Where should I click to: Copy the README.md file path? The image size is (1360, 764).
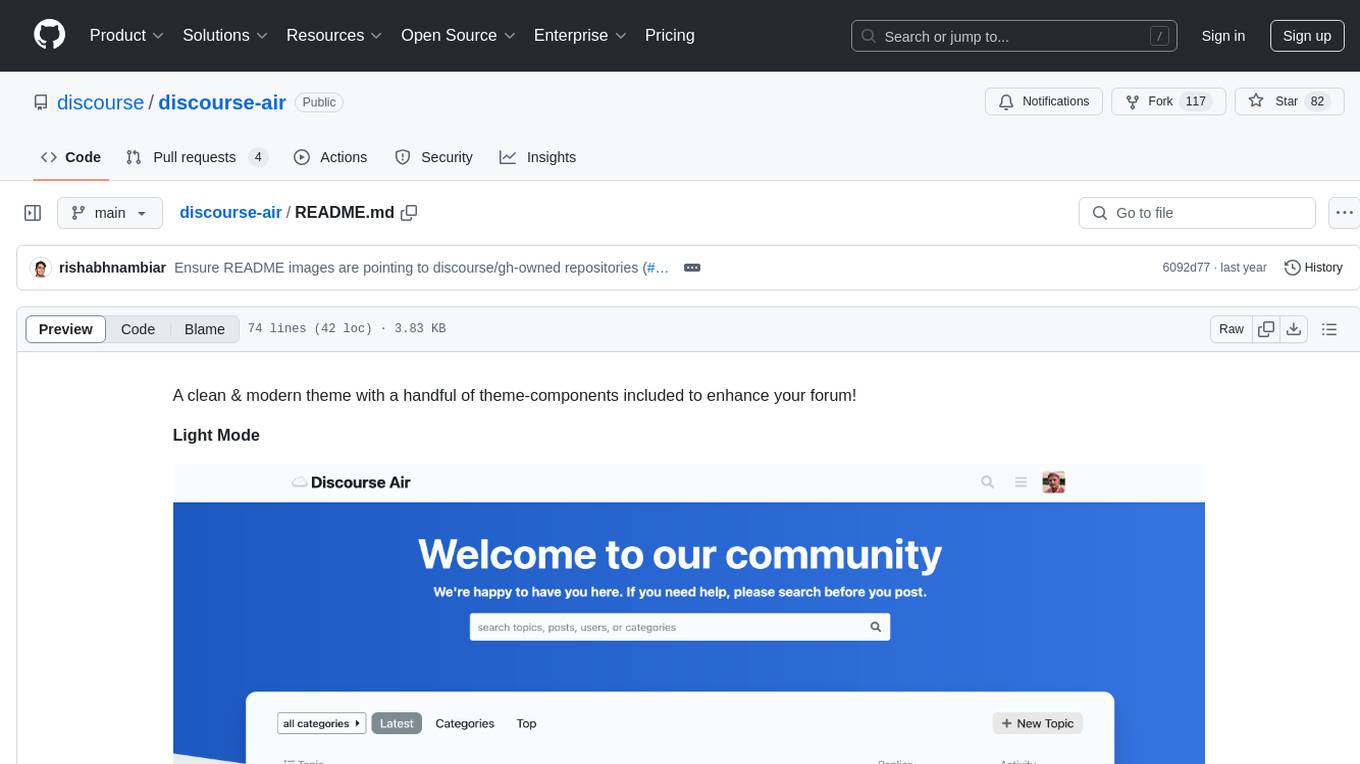[x=409, y=213]
